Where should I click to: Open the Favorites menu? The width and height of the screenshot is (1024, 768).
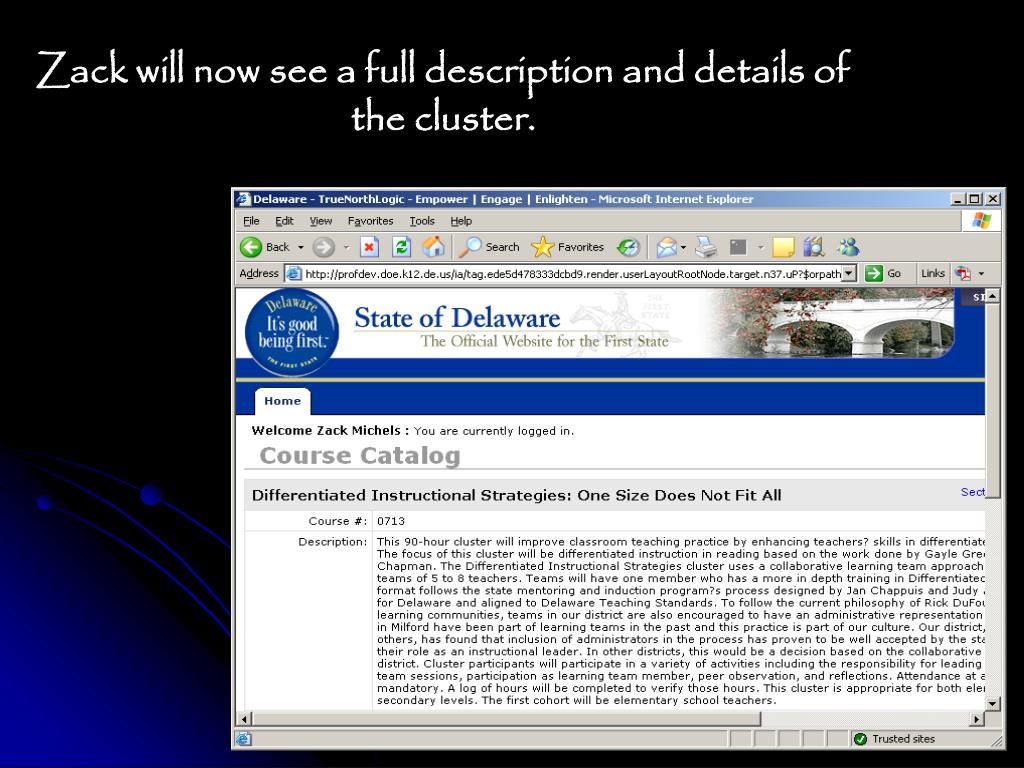370,221
